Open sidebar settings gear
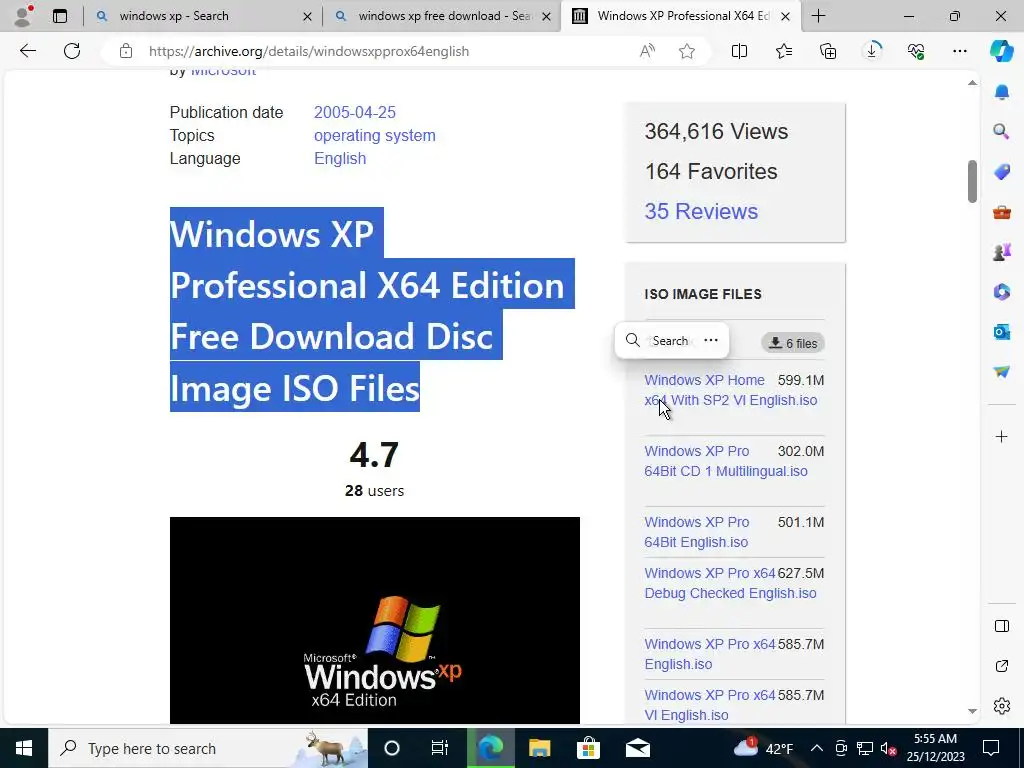 pyautogui.click(x=1002, y=706)
